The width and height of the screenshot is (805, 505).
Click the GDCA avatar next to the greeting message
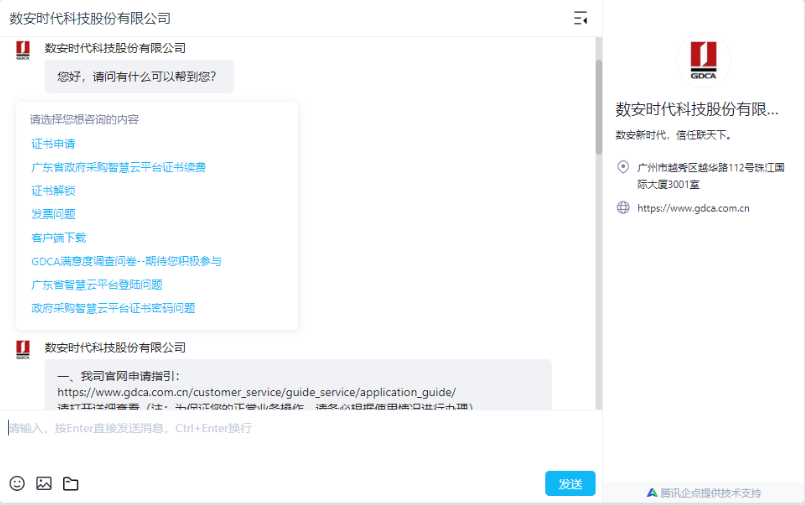click(x=23, y=50)
